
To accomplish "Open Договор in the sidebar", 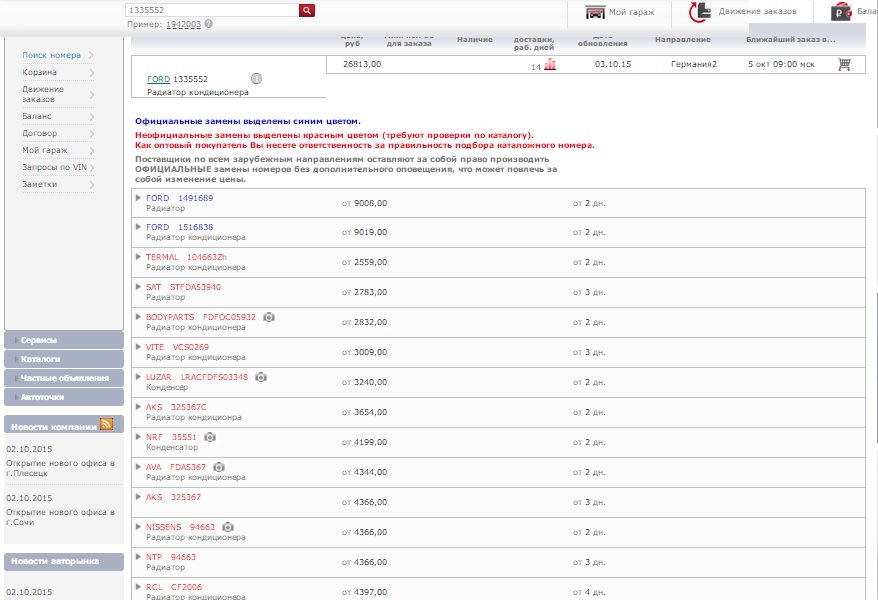I will pos(40,133).
